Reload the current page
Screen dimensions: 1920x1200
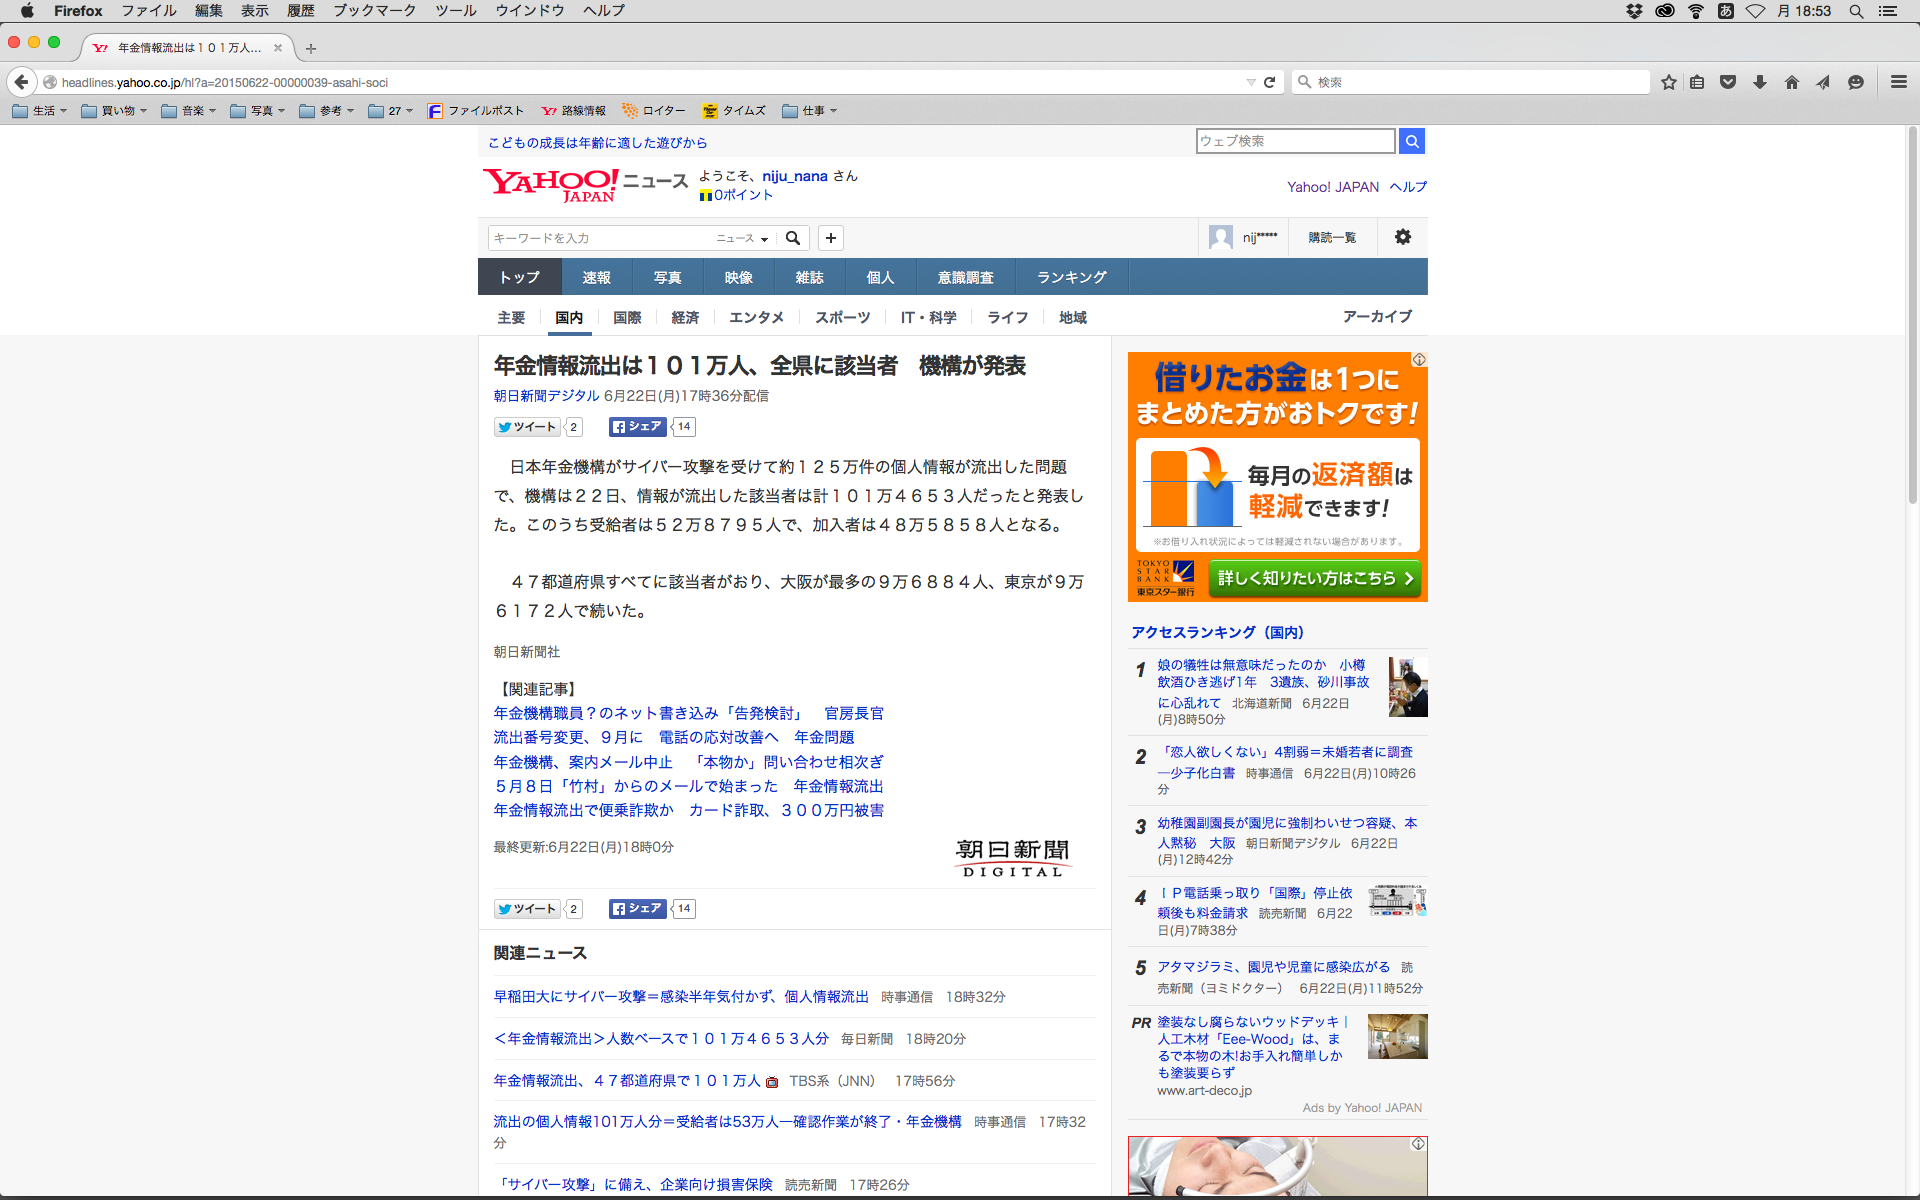(1269, 82)
